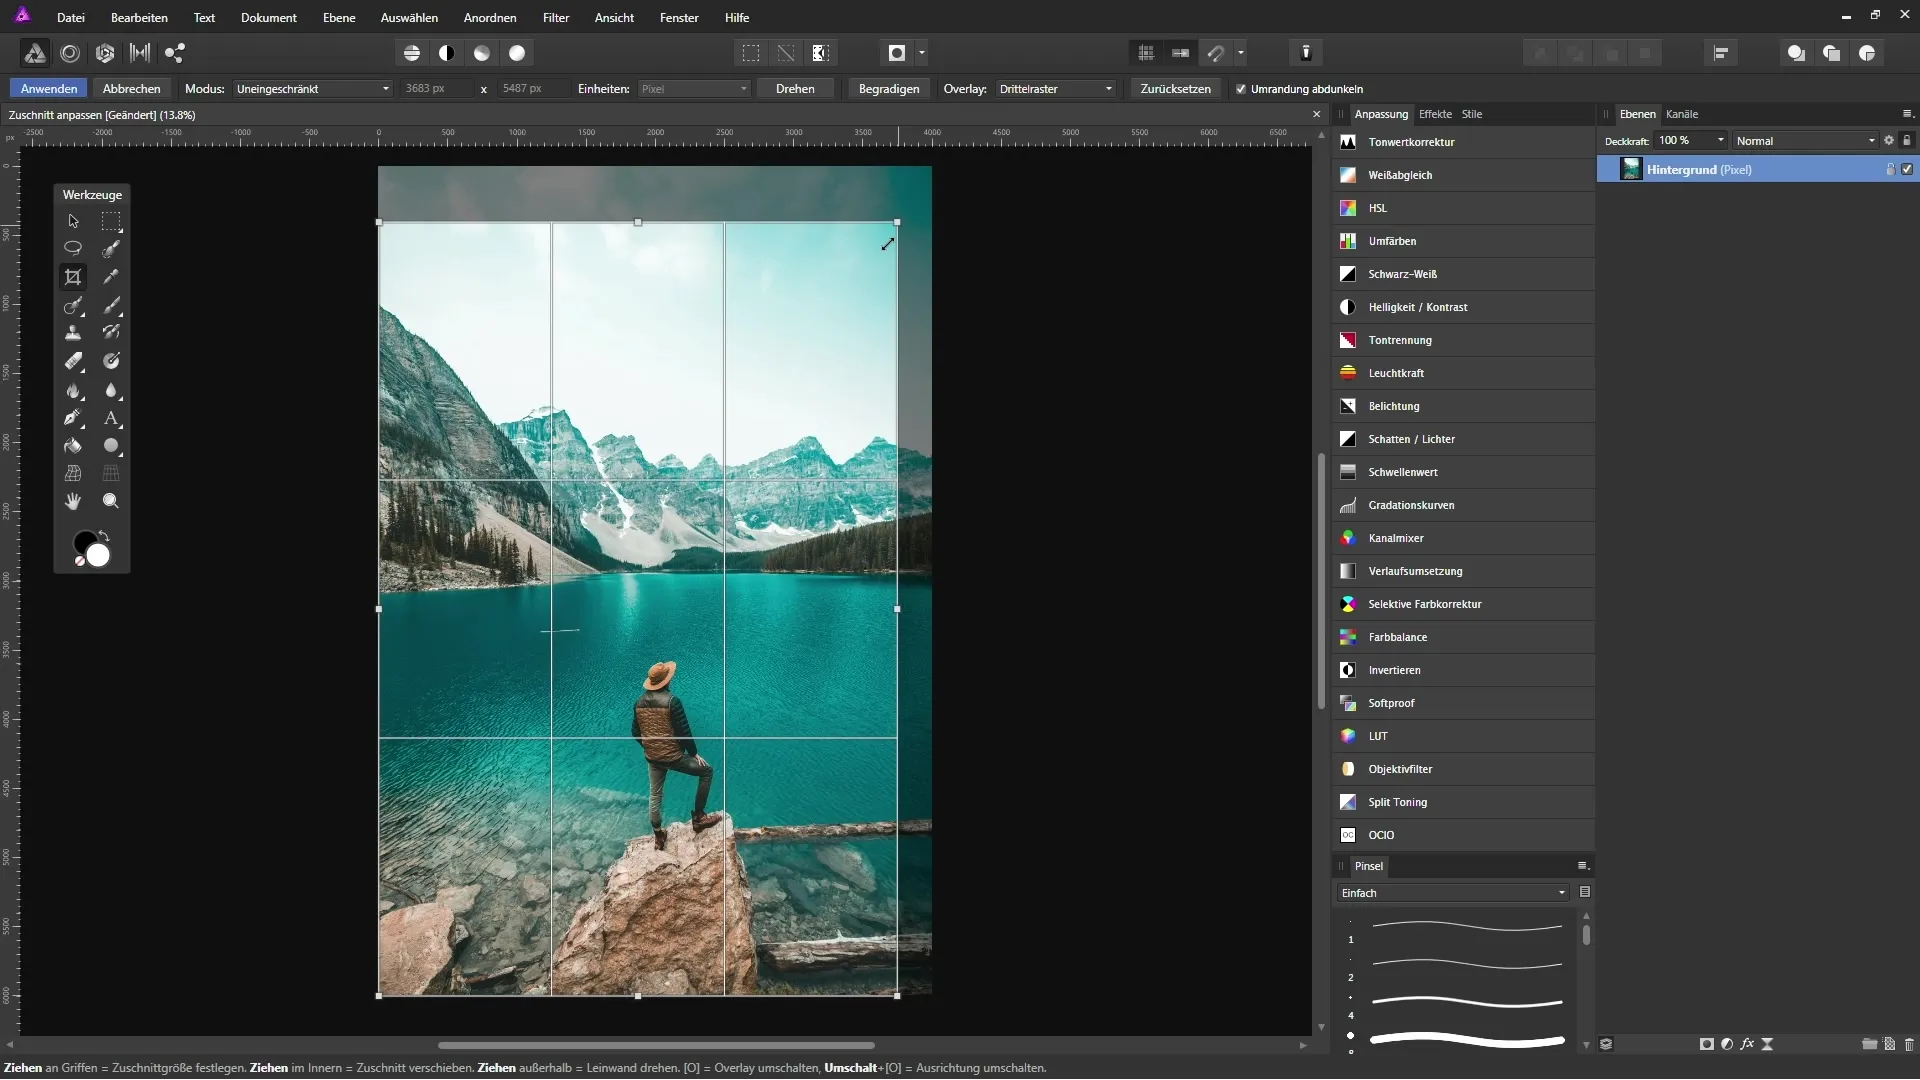The image size is (1920, 1080).
Task: Open the Ebenen panel options menu
Action: click(1908, 114)
